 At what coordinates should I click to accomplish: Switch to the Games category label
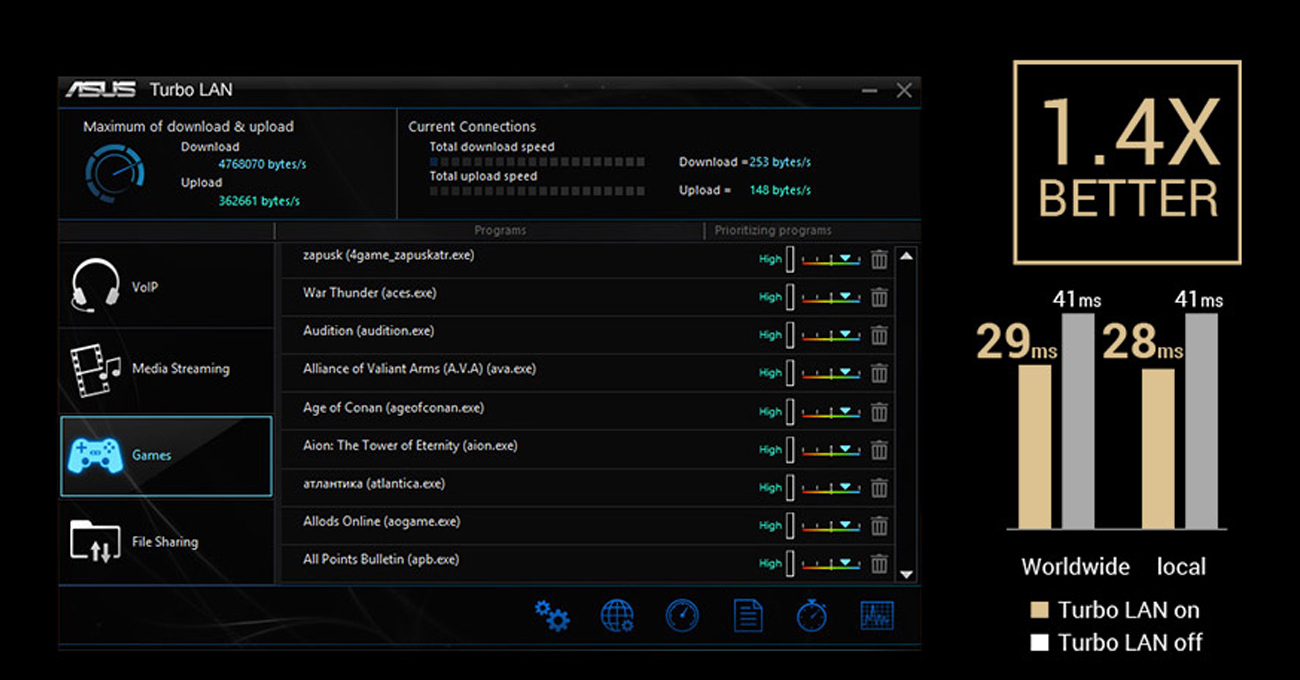coord(152,455)
